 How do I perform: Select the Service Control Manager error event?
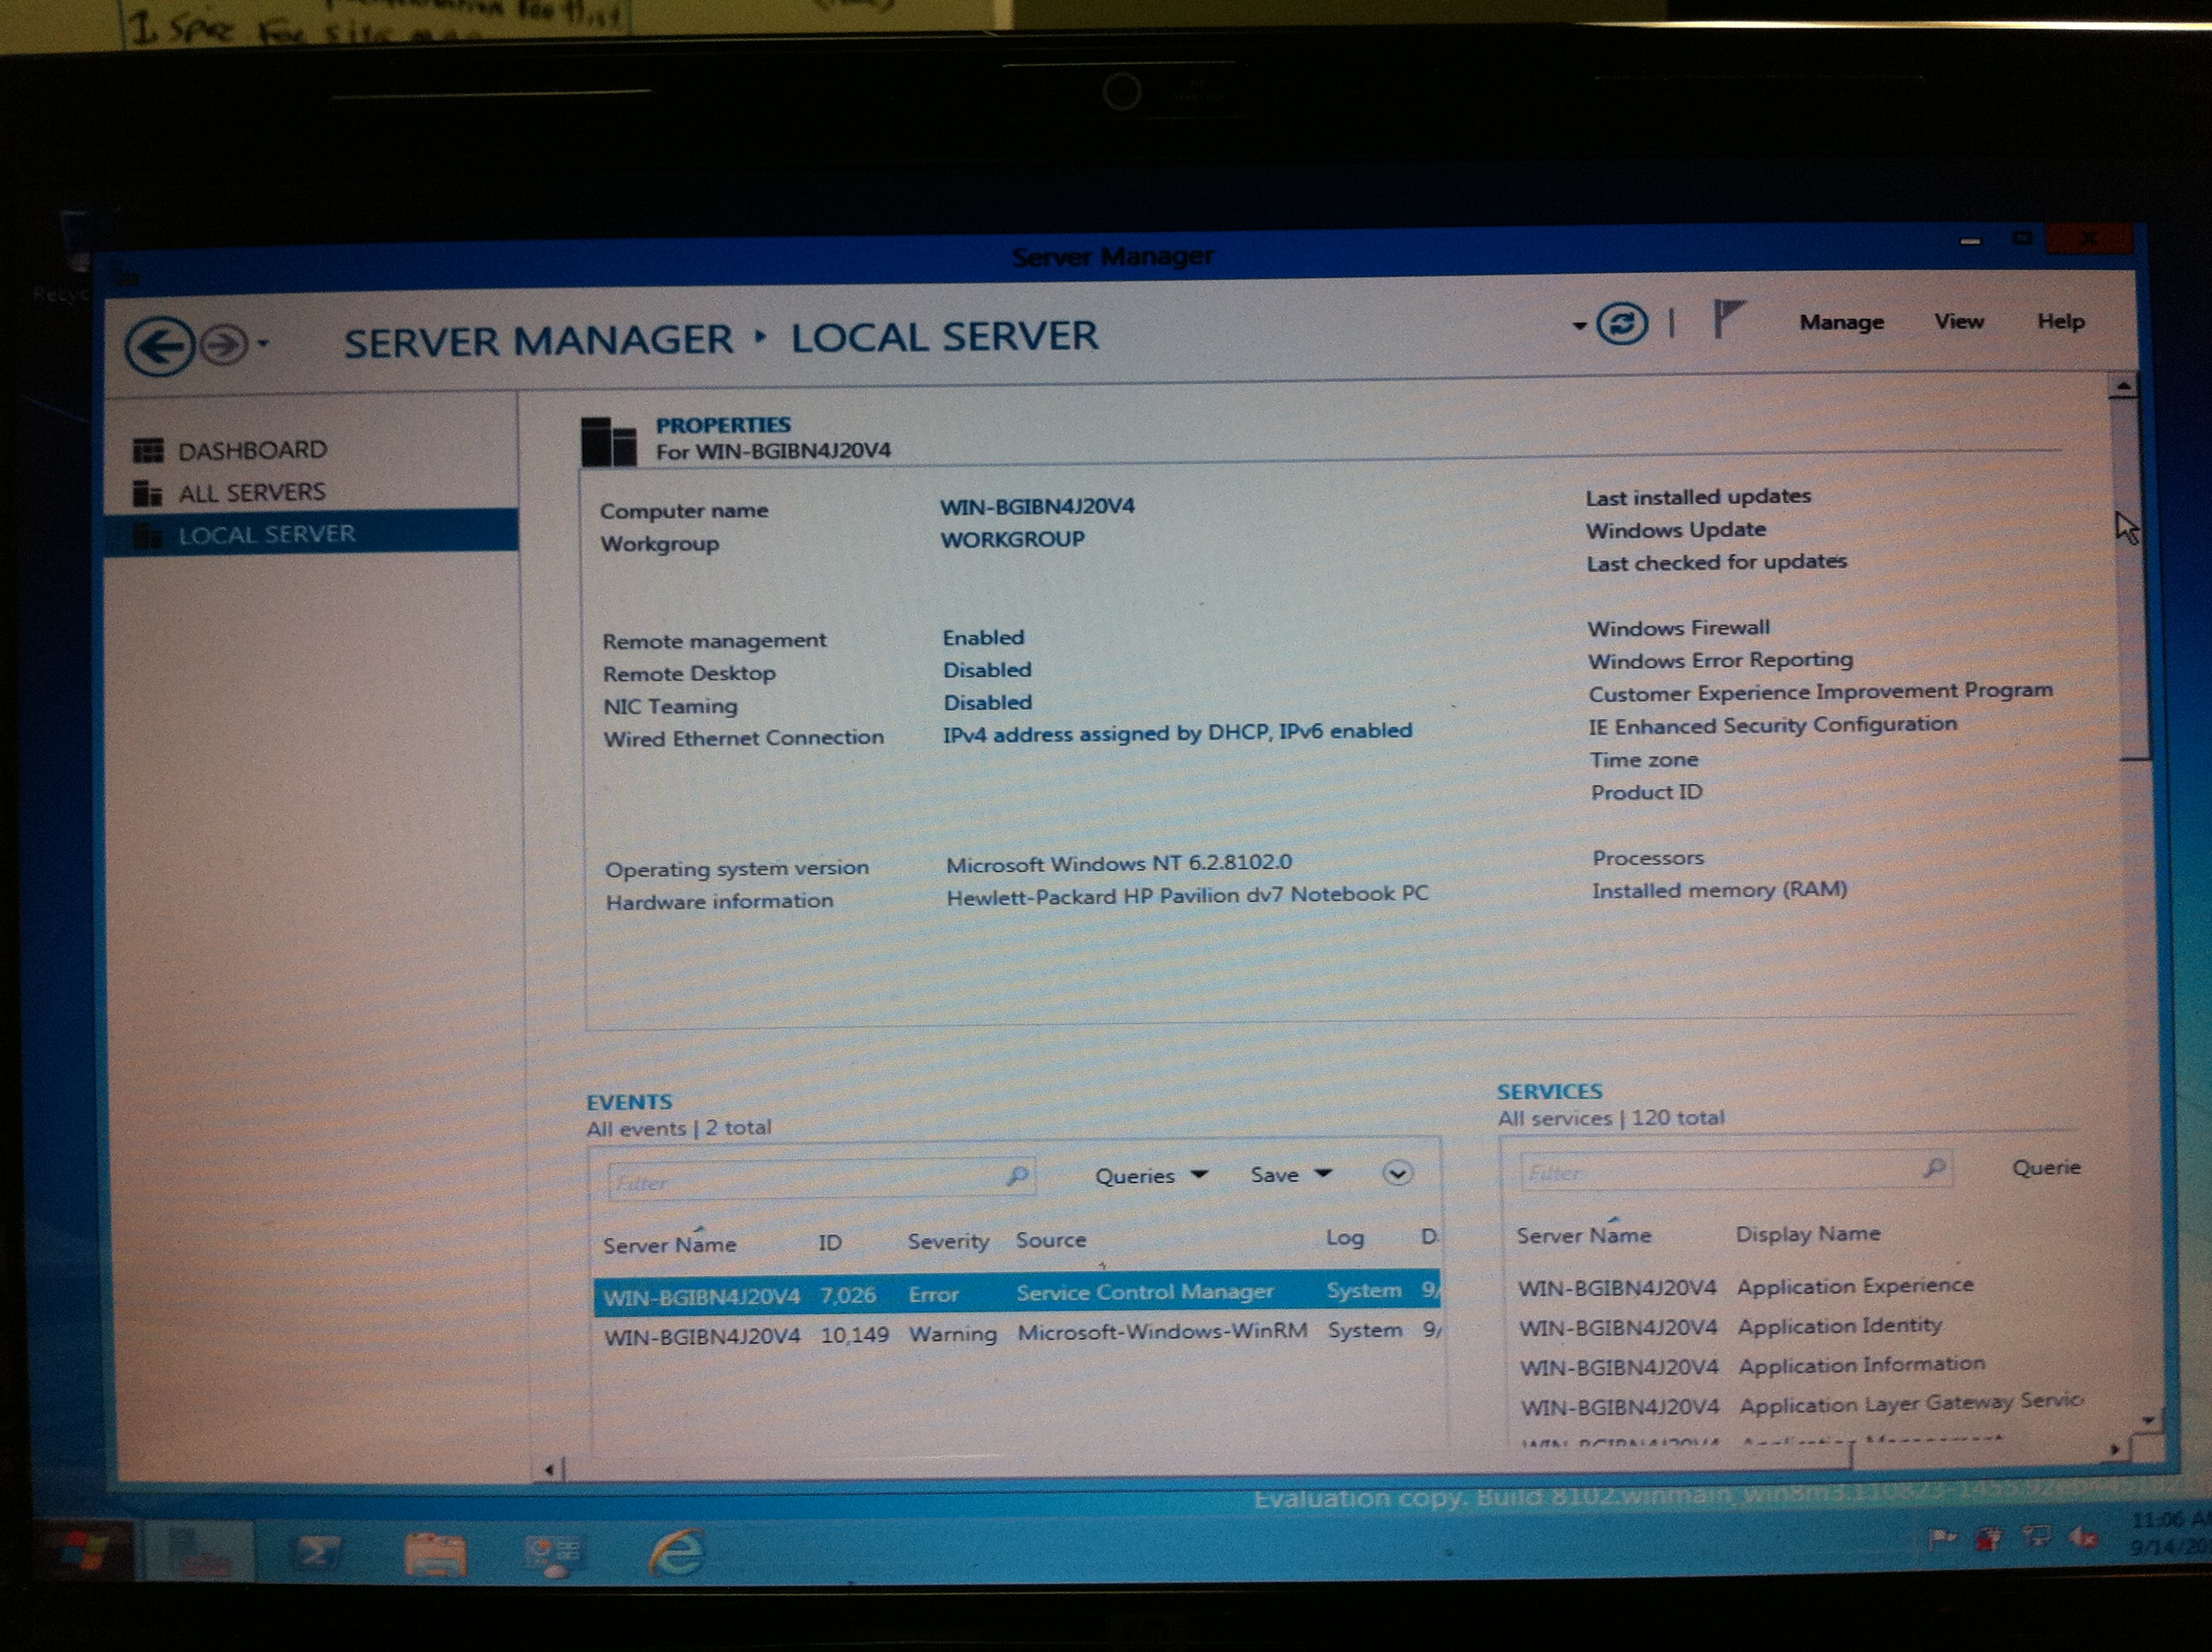(x=1017, y=1293)
